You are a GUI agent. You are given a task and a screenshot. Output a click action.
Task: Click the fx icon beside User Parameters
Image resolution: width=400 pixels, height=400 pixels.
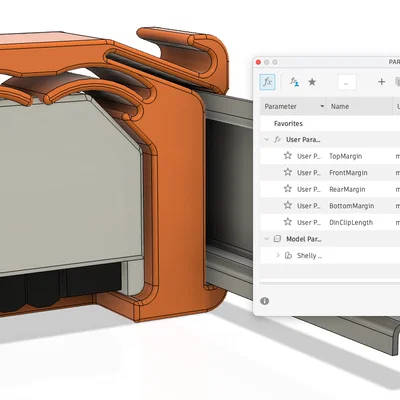(x=277, y=139)
